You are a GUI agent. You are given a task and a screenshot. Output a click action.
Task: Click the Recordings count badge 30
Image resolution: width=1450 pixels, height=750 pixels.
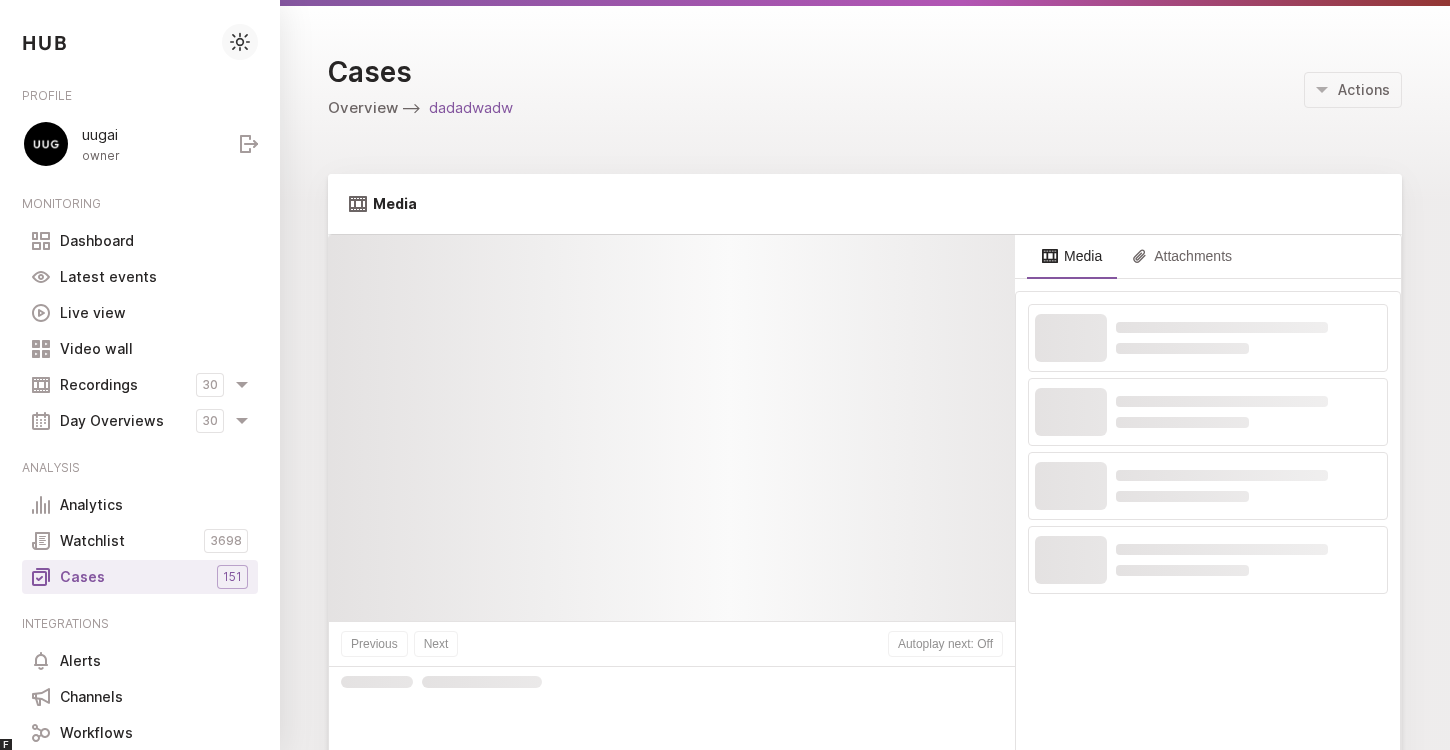pos(210,385)
